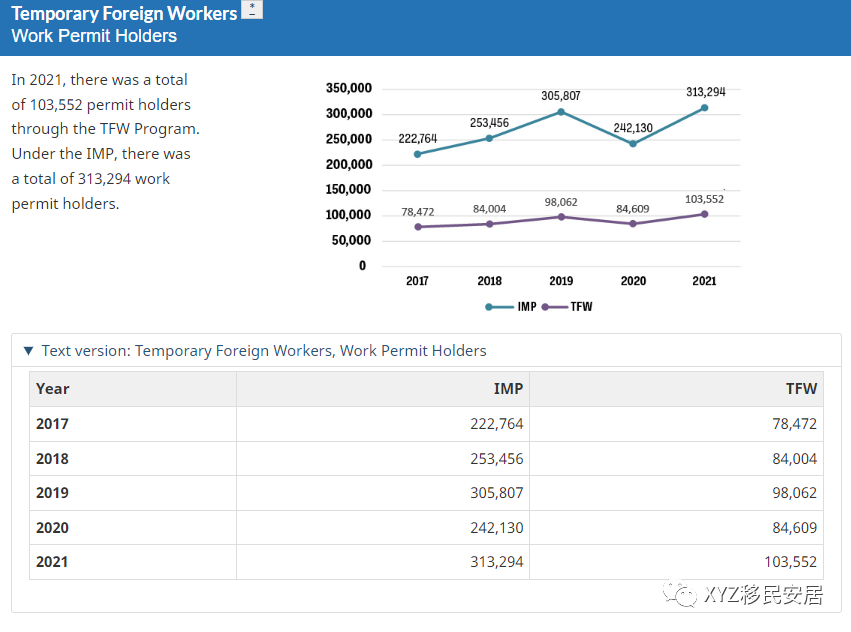Click the IMP 2020 data point 242,130
851x632 pixels.
633,144
